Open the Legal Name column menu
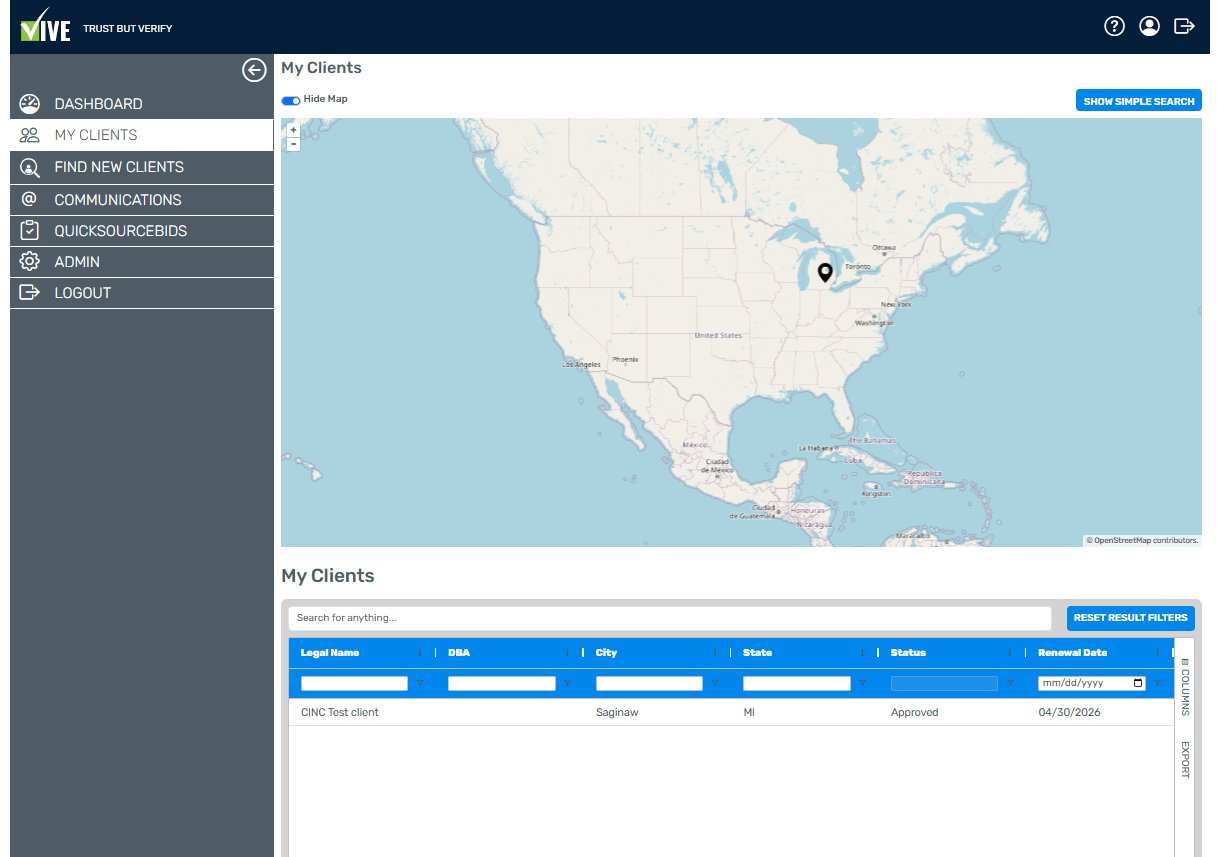Screen dimensions: 1217x857 (420, 653)
